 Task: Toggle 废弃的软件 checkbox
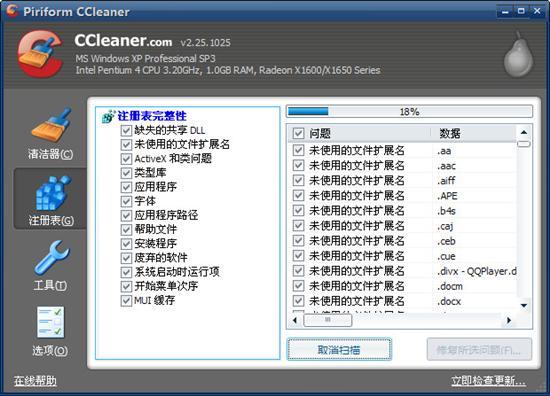click(126, 258)
